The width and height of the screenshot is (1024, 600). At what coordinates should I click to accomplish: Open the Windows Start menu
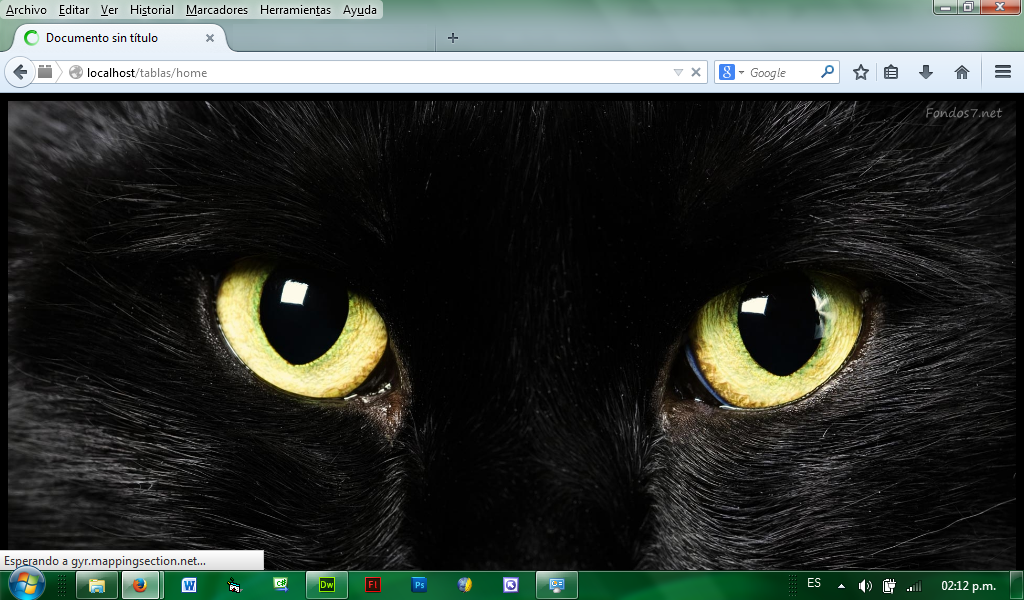[25, 584]
